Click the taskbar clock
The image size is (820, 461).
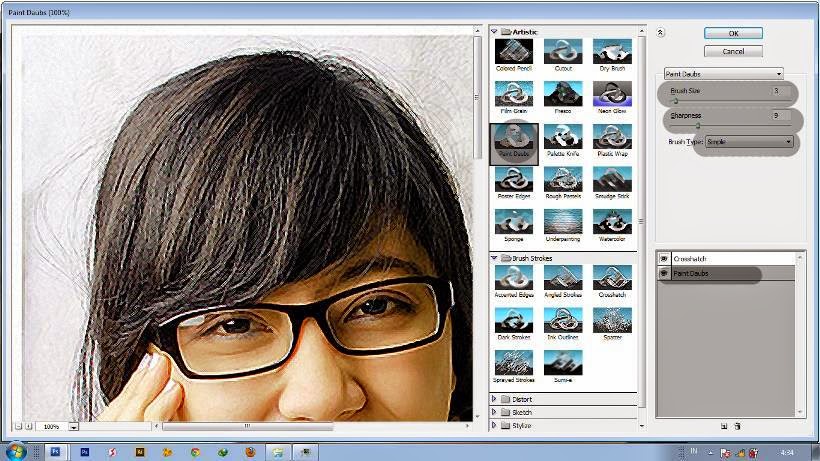[x=786, y=452]
